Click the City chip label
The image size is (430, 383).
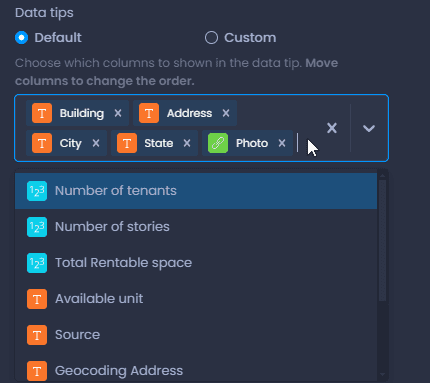(x=71, y=143)
